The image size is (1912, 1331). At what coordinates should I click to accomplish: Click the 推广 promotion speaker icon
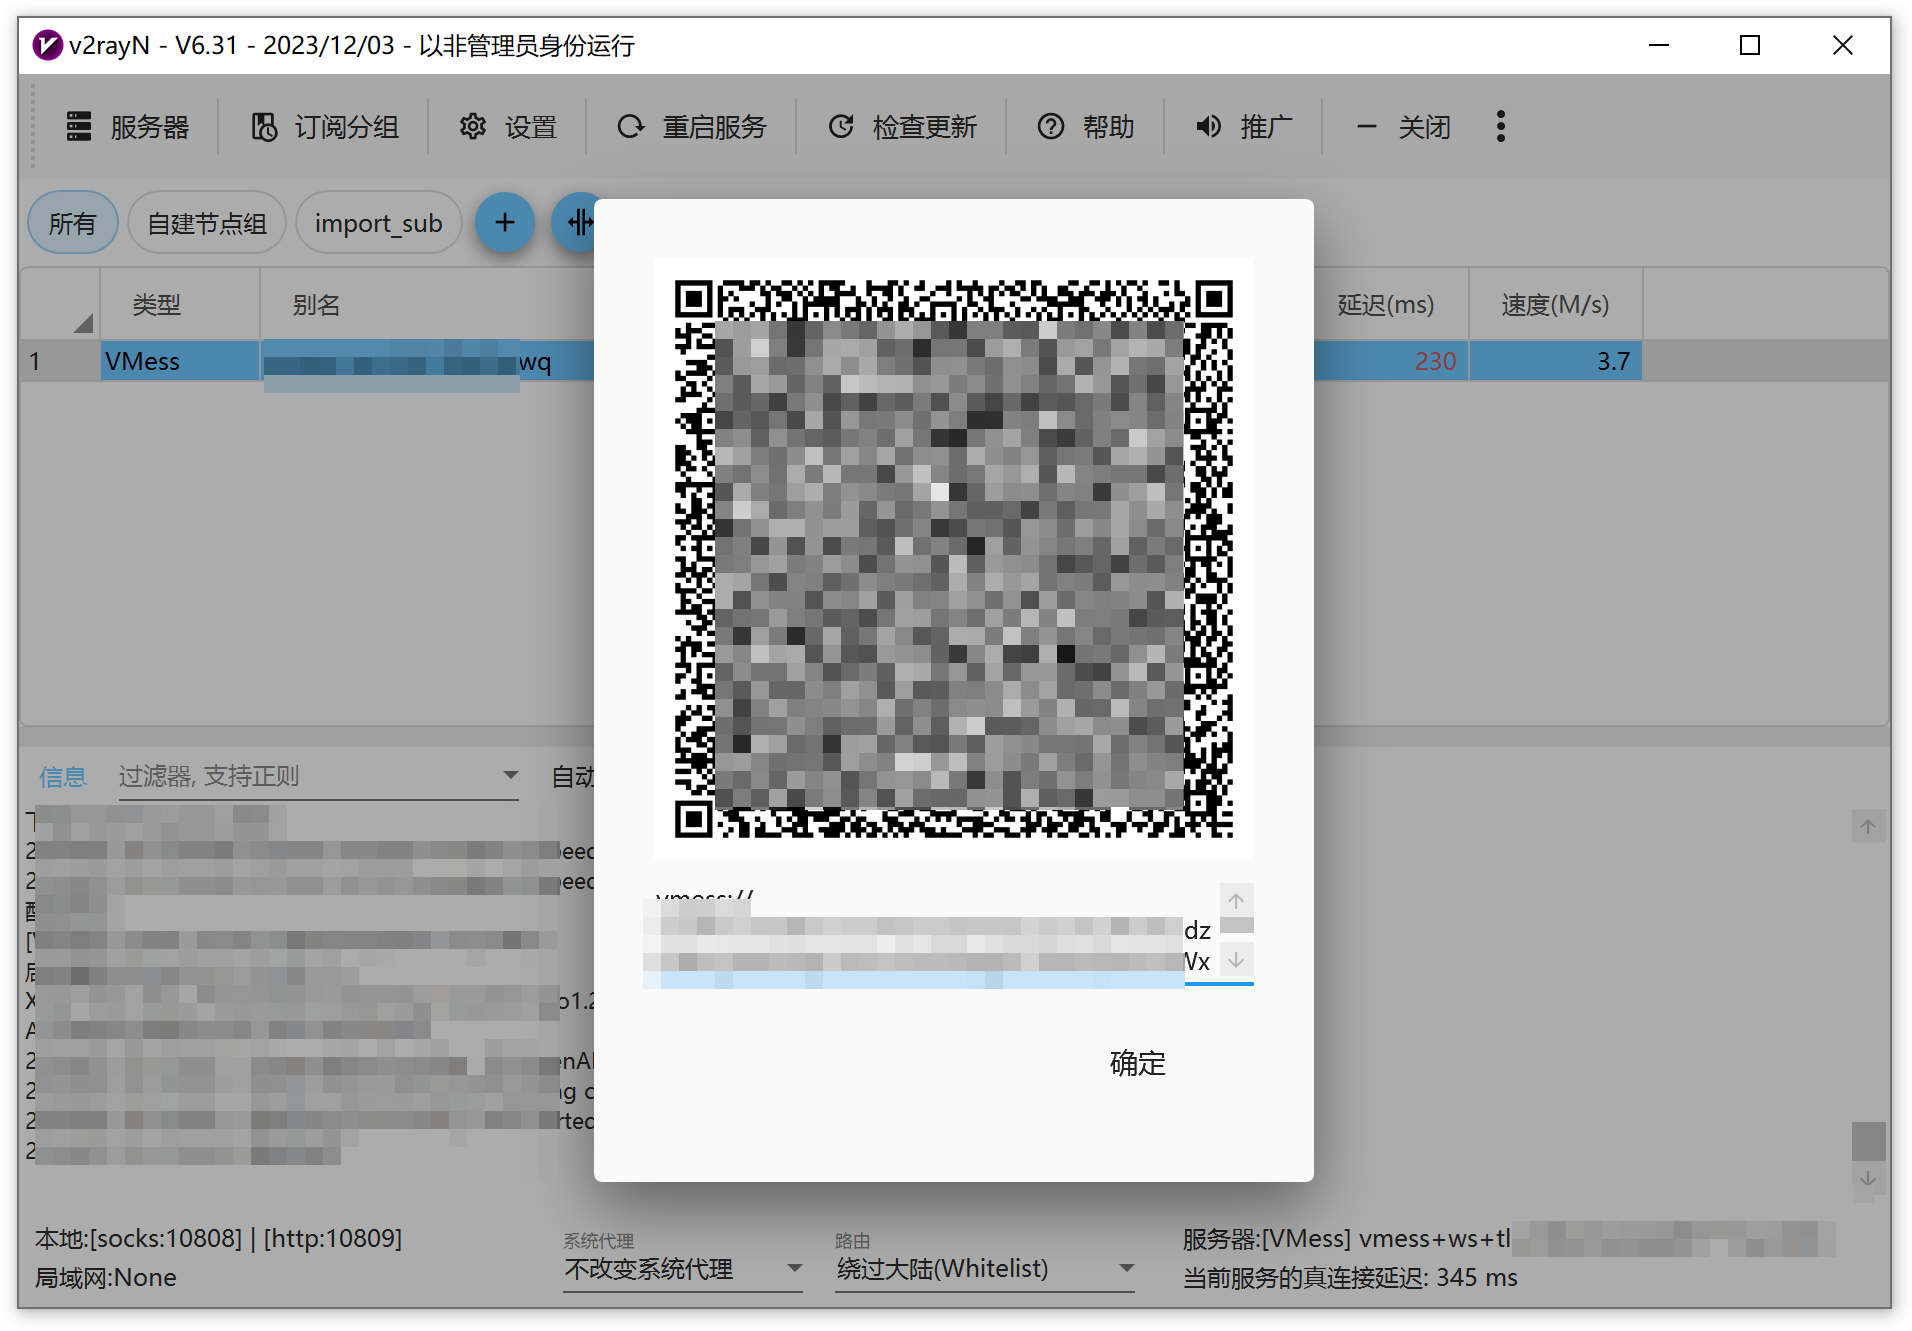[x=1209, y=127]
